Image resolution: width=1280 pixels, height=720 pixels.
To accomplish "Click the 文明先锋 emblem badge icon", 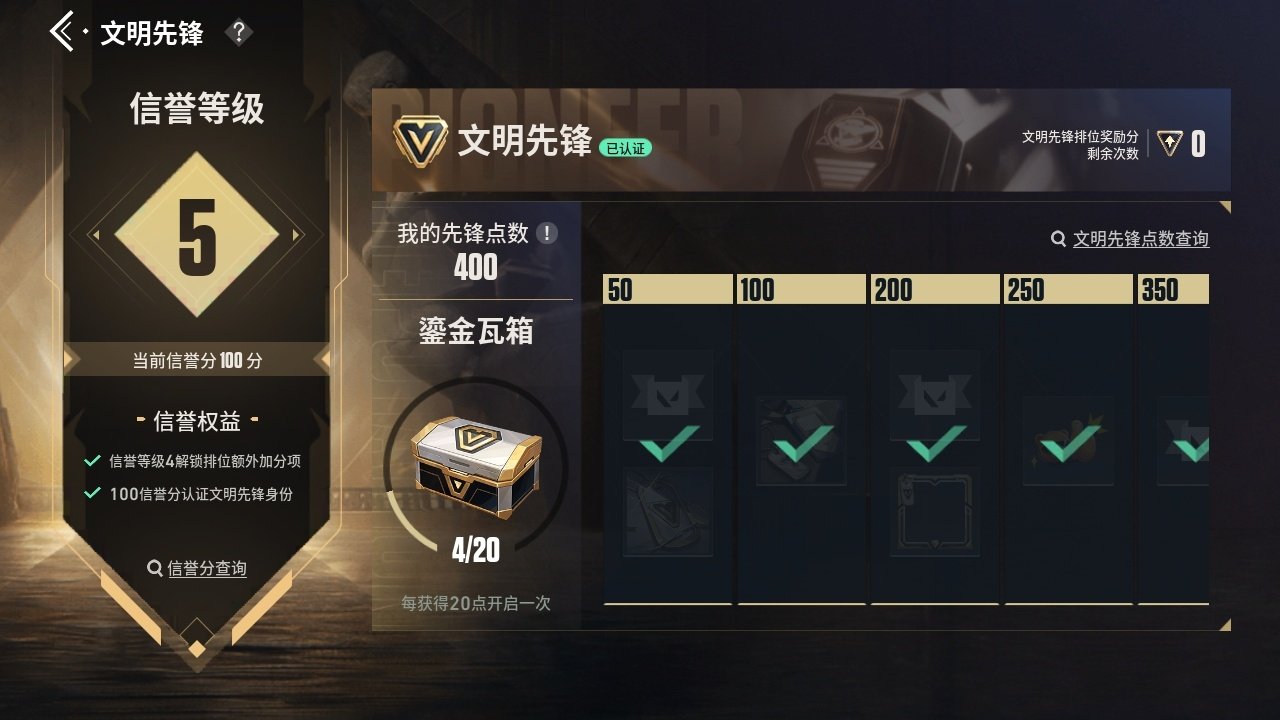I will pos(420,142).
